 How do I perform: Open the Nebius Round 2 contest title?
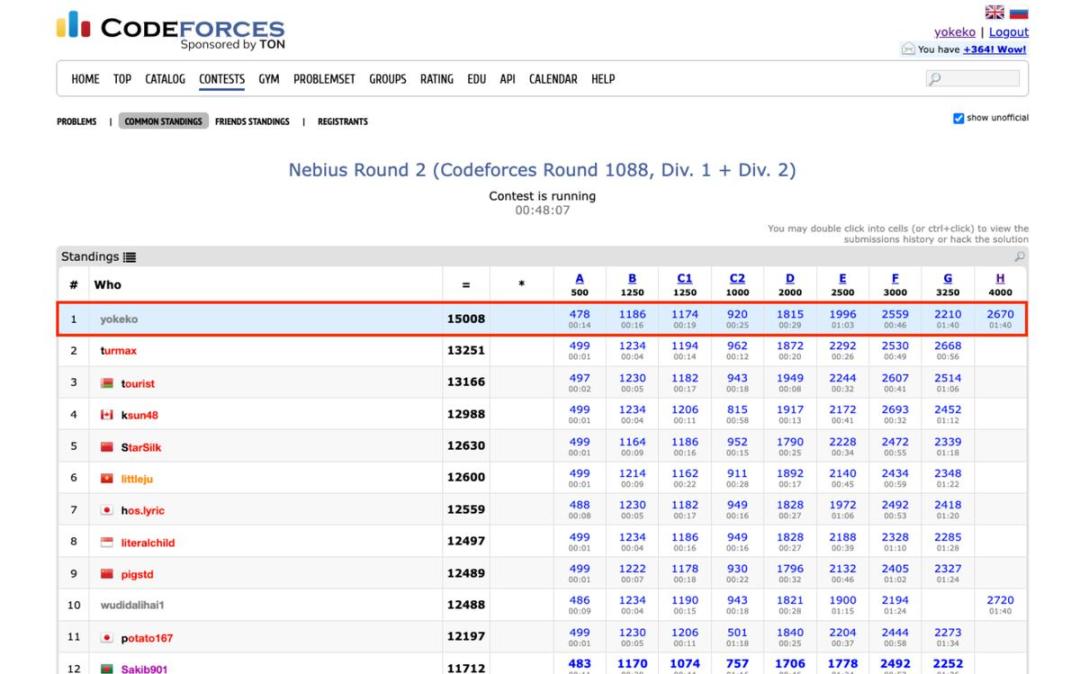click(542, 170)
